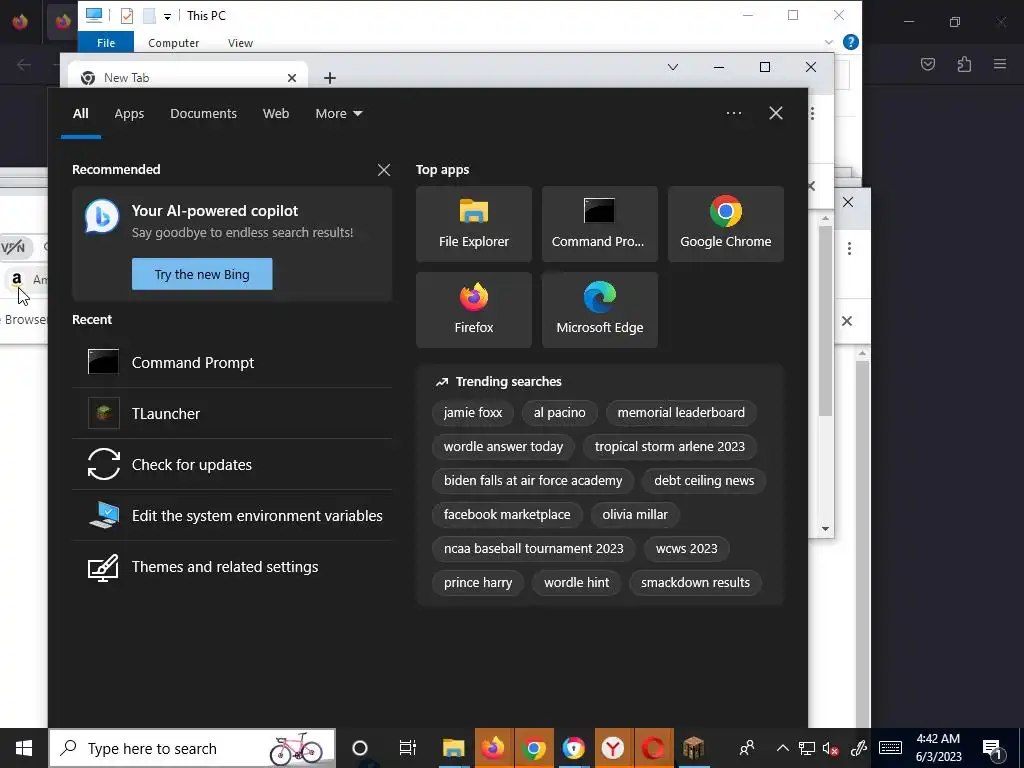Open Firefox tile in Top apps
Image resolution: width=1024 pixels, height=768 pixels.
(473, 310)
